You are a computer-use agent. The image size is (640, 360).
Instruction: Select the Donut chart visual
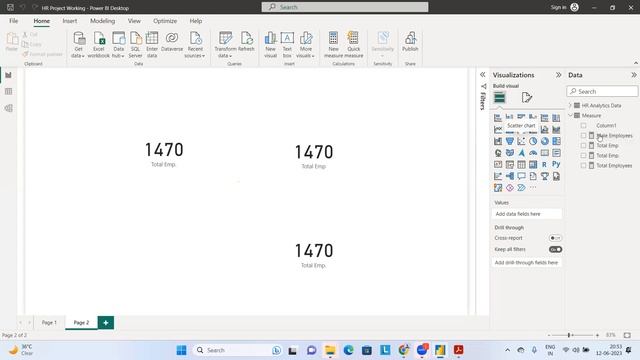click(544, 141)
